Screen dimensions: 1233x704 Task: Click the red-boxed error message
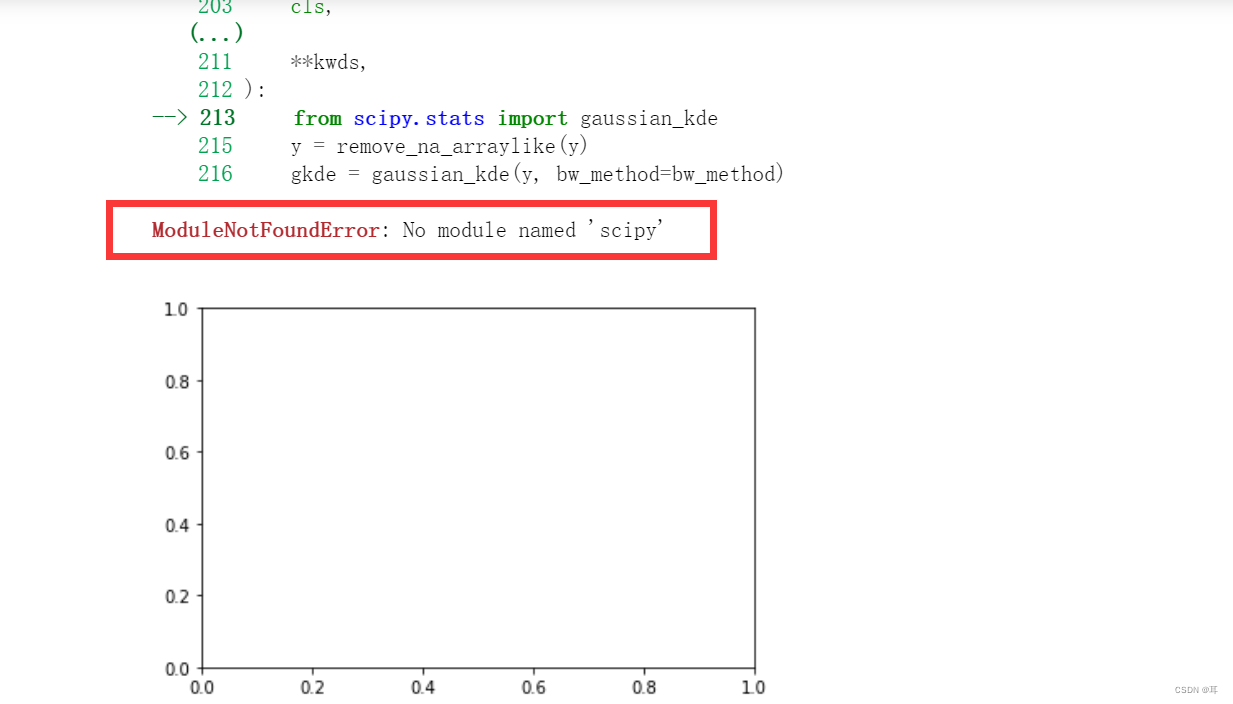tap(412, 230)
